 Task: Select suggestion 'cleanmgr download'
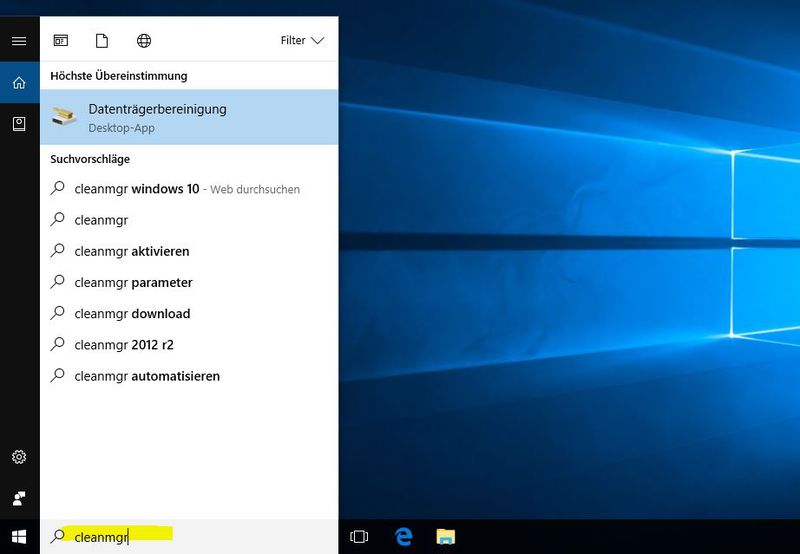coord(189,313)
